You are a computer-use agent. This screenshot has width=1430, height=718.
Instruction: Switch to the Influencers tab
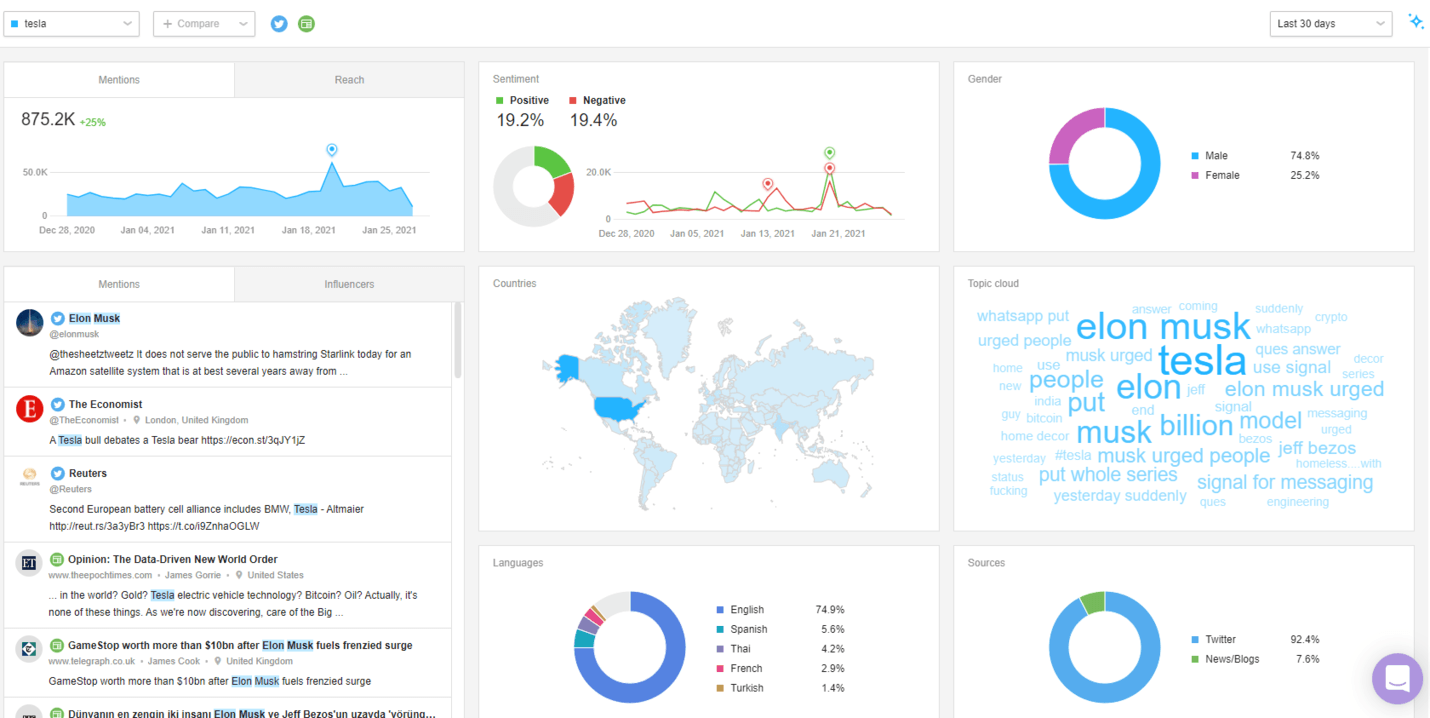tap(349, 284)
